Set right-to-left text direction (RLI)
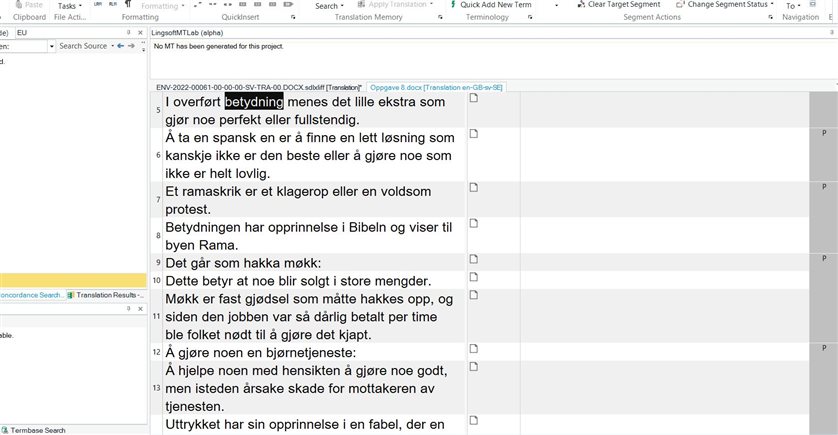The width and height of the screenshot is (838, 435). click(x=113, y=4)
